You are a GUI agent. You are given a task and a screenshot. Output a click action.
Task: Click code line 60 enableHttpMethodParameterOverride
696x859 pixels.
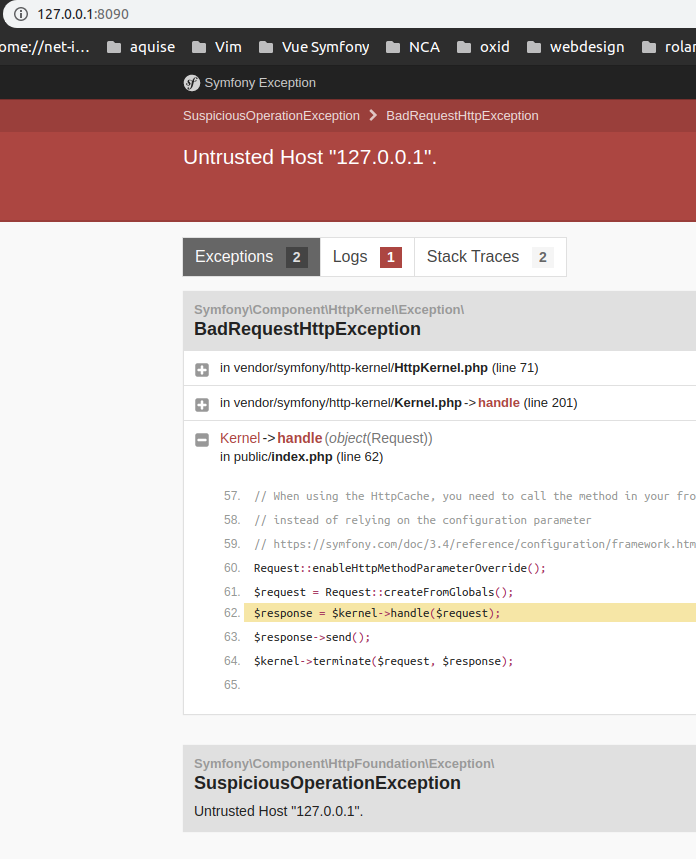400,568
